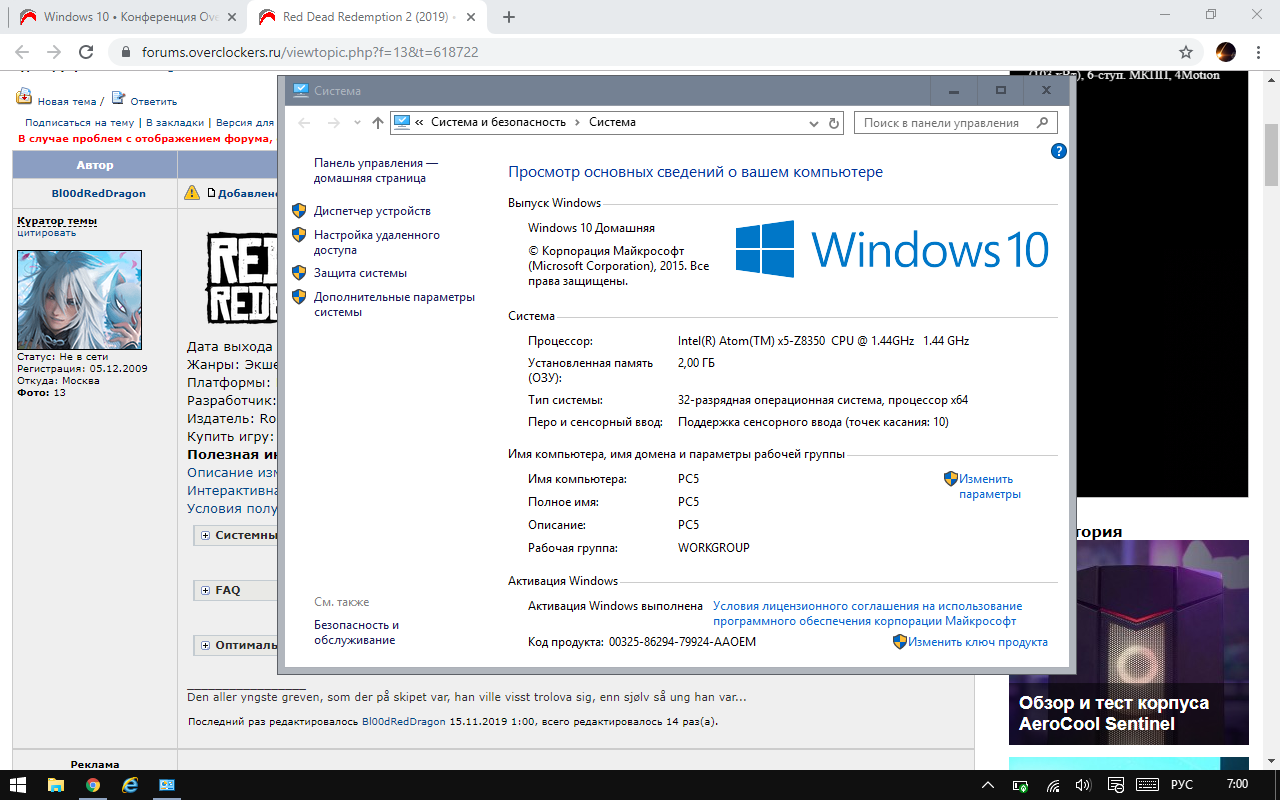Select the product code 00325-86294-79924-AAOEM
This screenshot has height=800, width=1280.
[682, 642]
